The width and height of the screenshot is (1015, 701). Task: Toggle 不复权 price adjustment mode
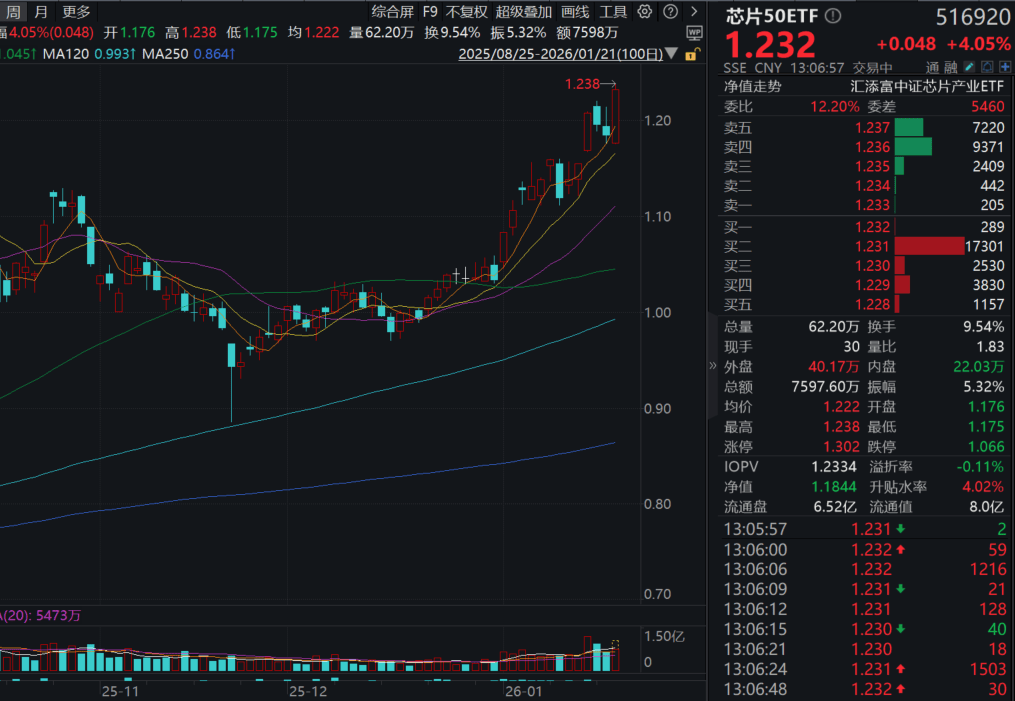coord(466,12)
